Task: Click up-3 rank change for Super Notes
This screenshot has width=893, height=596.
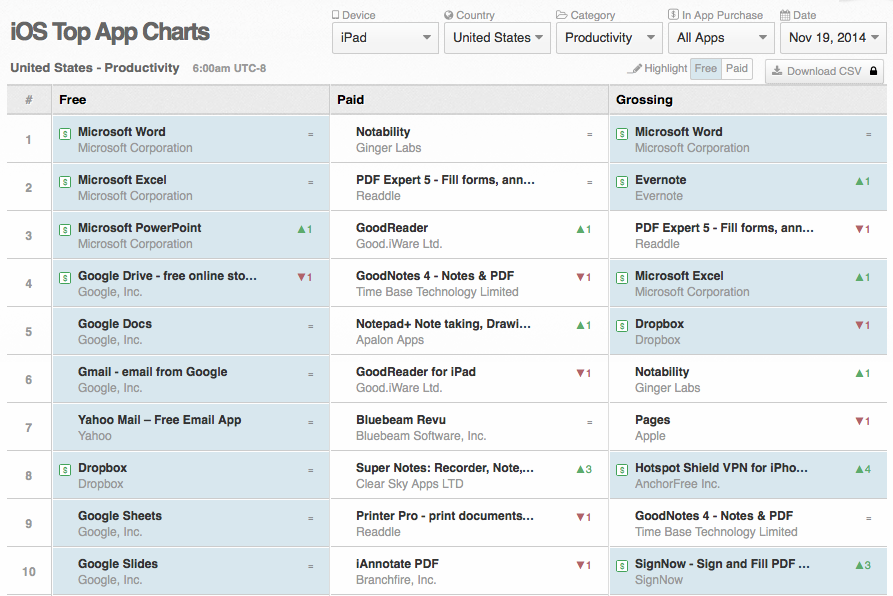Action: pyautogui.click(x=584, y=469)
